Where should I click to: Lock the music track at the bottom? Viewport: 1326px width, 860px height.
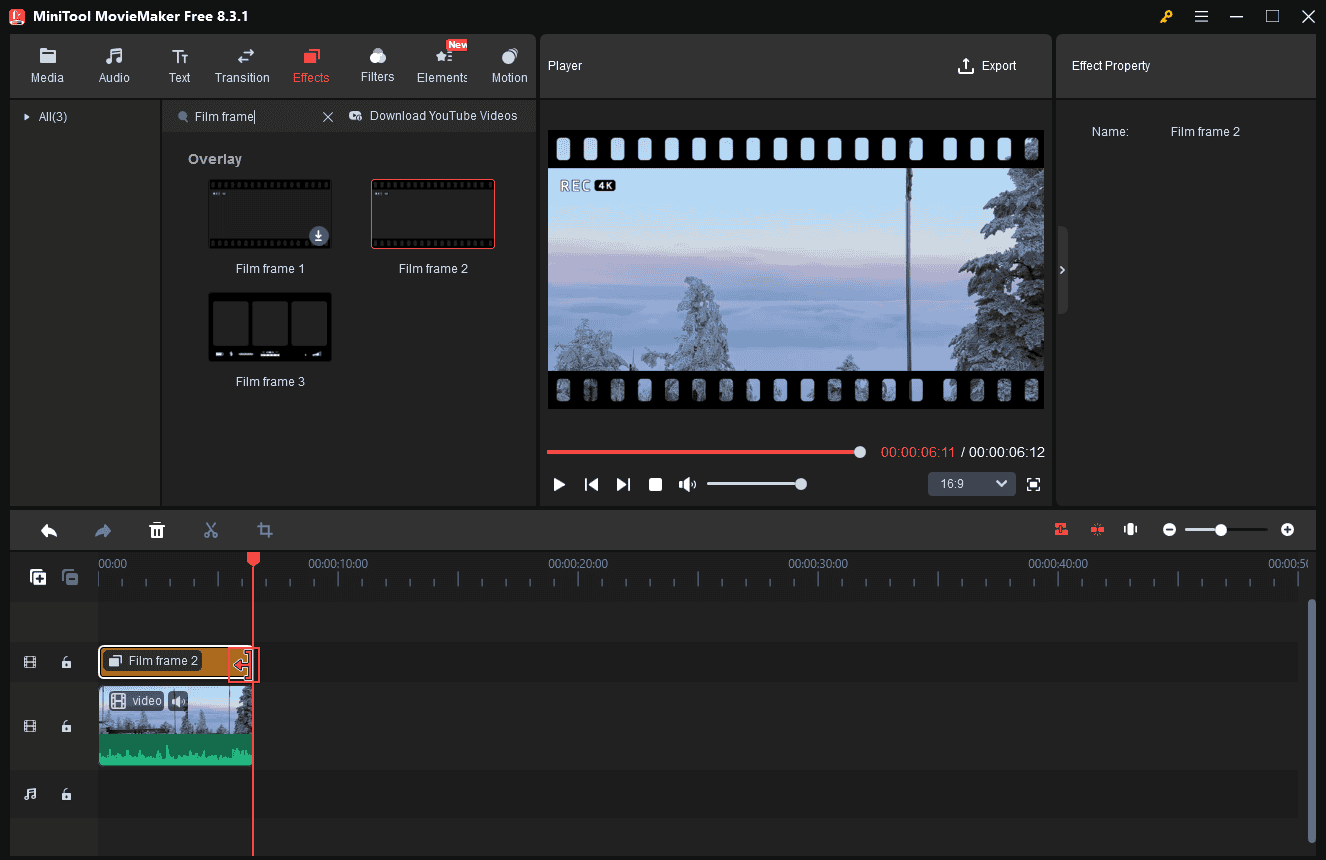pyautogui.click(x=66, y=794)
